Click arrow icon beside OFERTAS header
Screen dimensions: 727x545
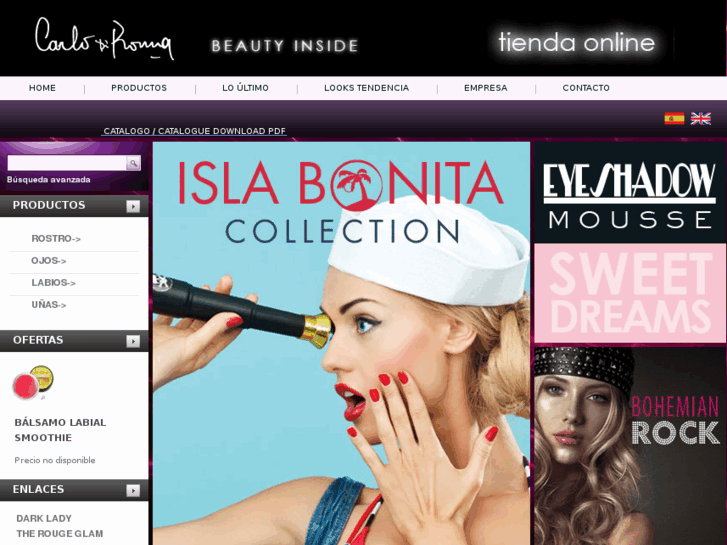tap(133, 341)
